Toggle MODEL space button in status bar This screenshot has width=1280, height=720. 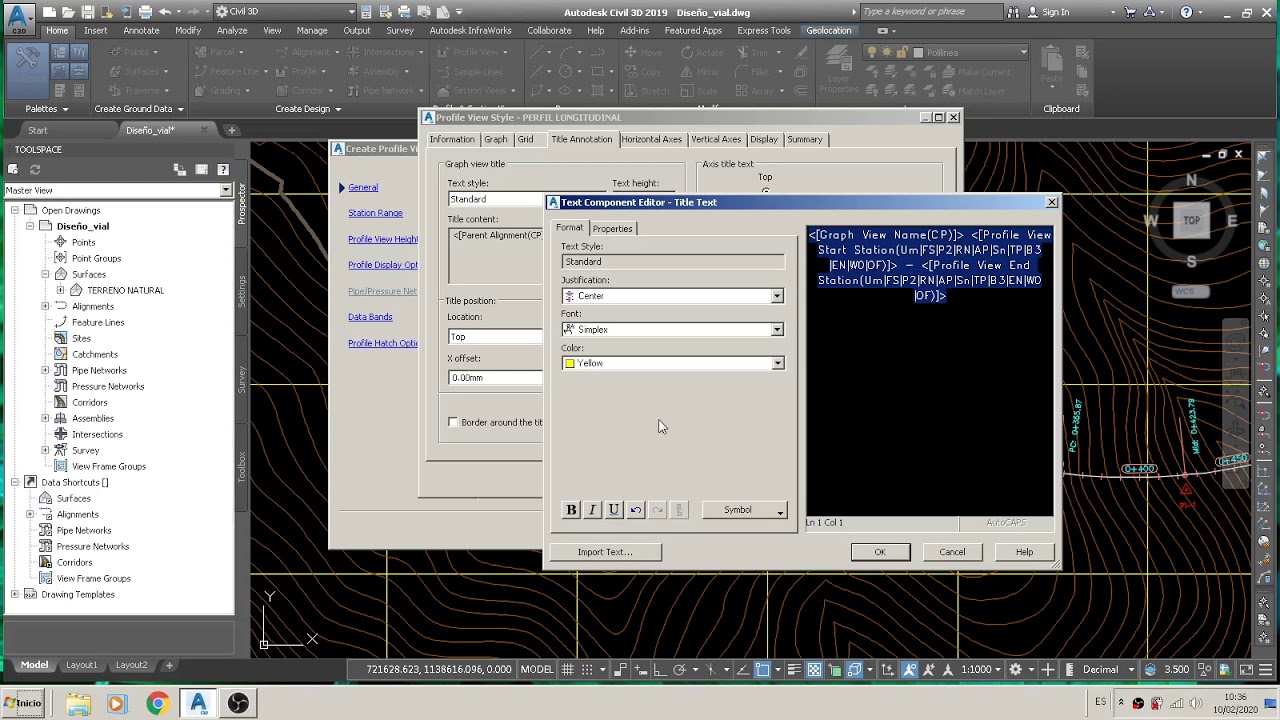coord(537,669)
